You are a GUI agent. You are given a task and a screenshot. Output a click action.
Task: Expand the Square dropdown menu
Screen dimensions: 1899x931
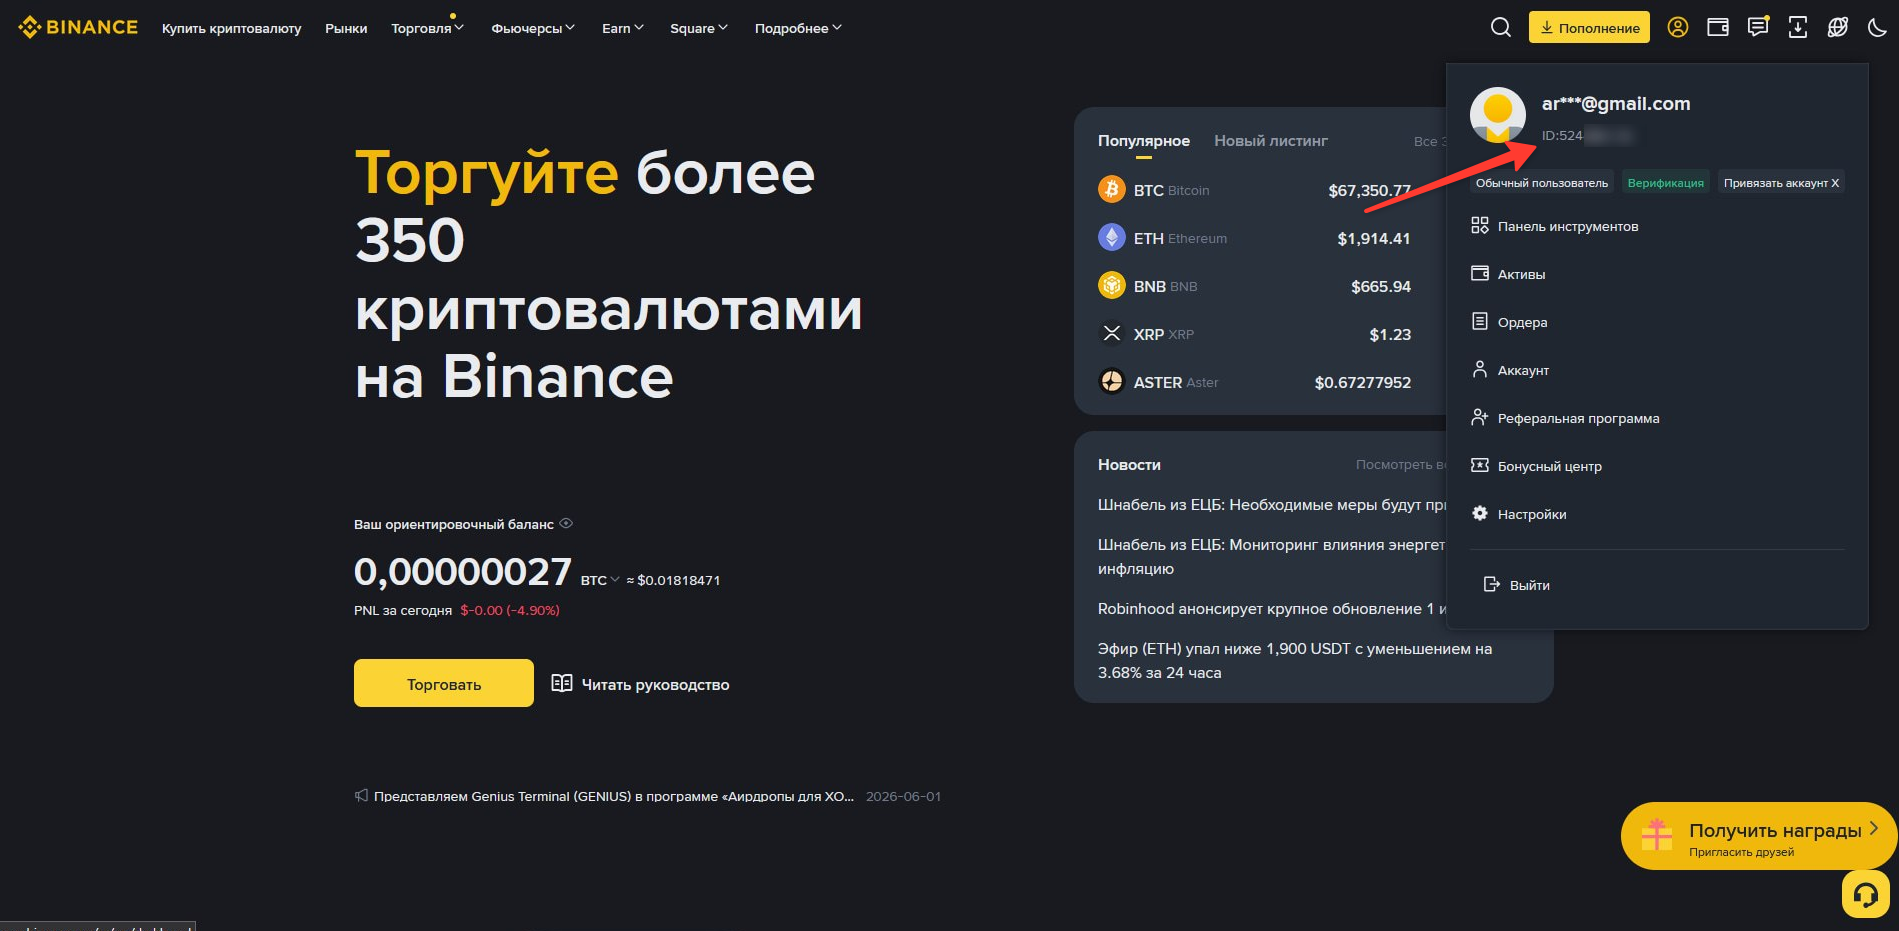tap(699, 28)
